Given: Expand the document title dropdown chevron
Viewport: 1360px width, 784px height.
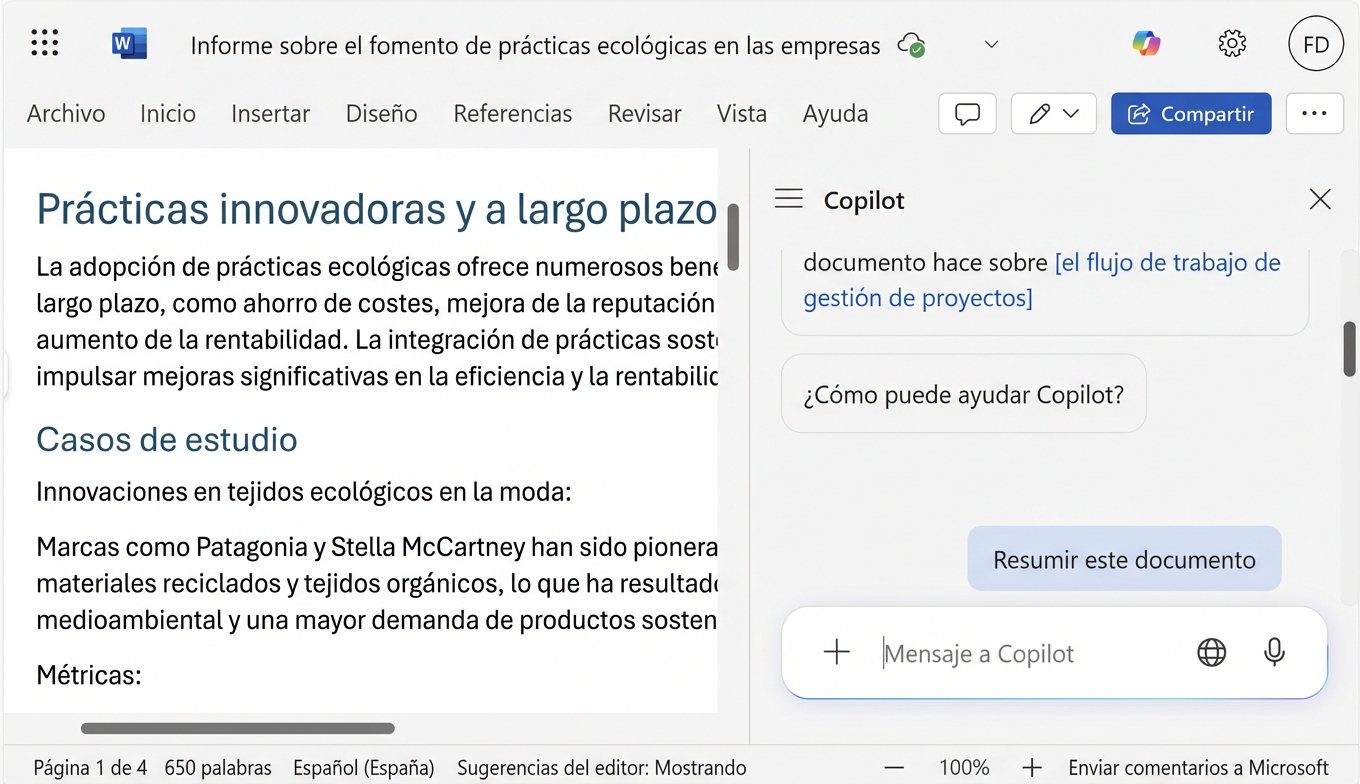Looking at the screenshot, I should click(x=990, y=44).
